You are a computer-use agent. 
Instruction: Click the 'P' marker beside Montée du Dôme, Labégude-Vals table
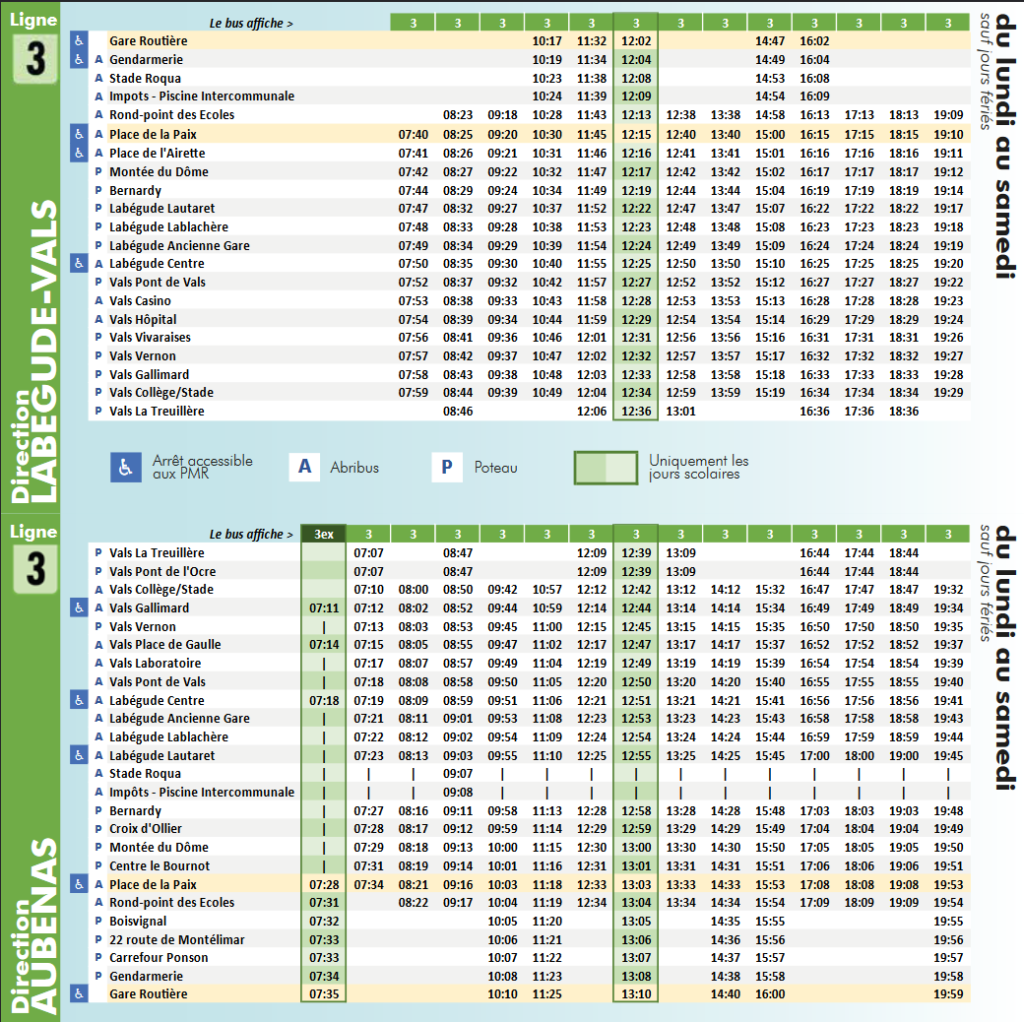(x=99, y=172)
